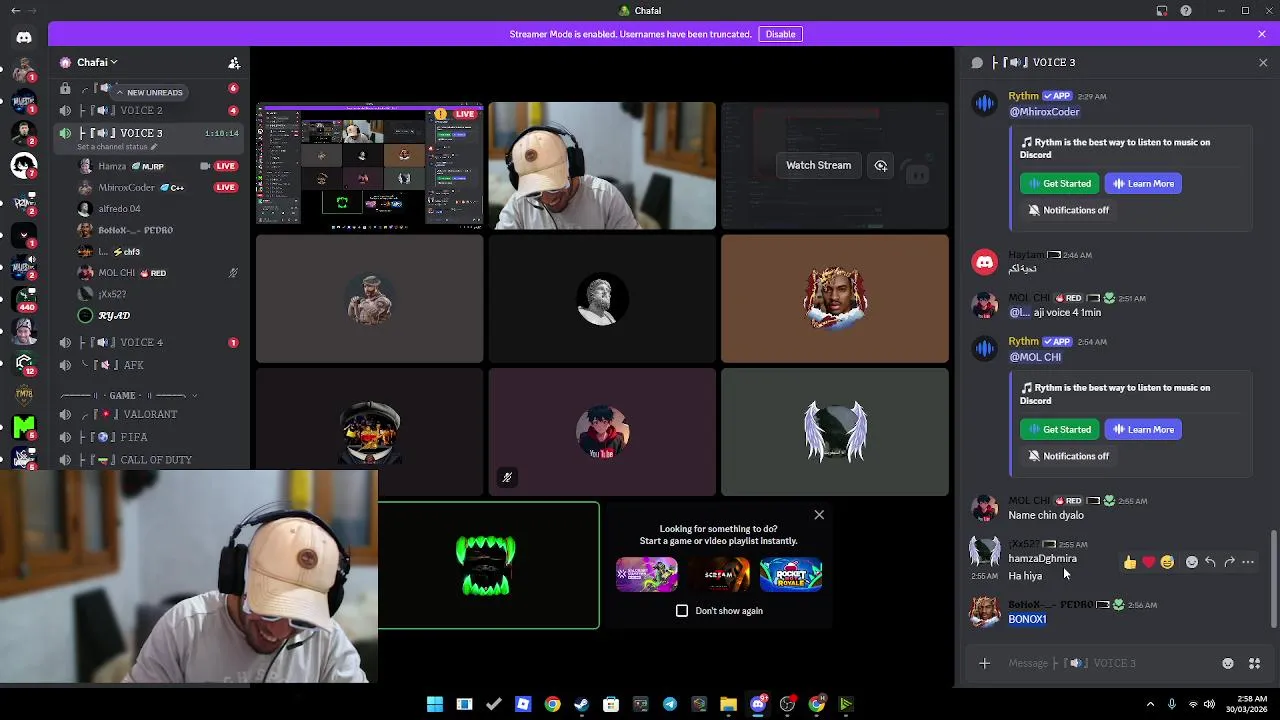Click first Rythm Learn More button
1280x720 pixels.
pyautogui.click(x=1143, y=184)
